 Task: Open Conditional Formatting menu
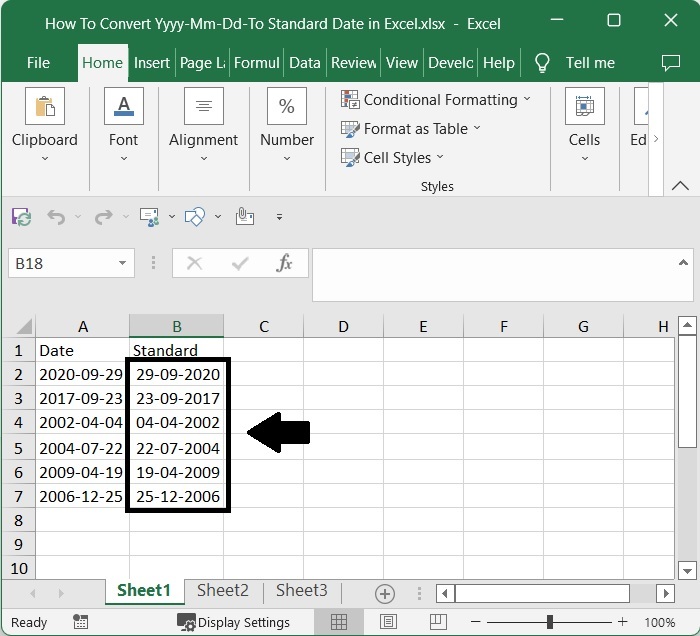tap(436, 99)
